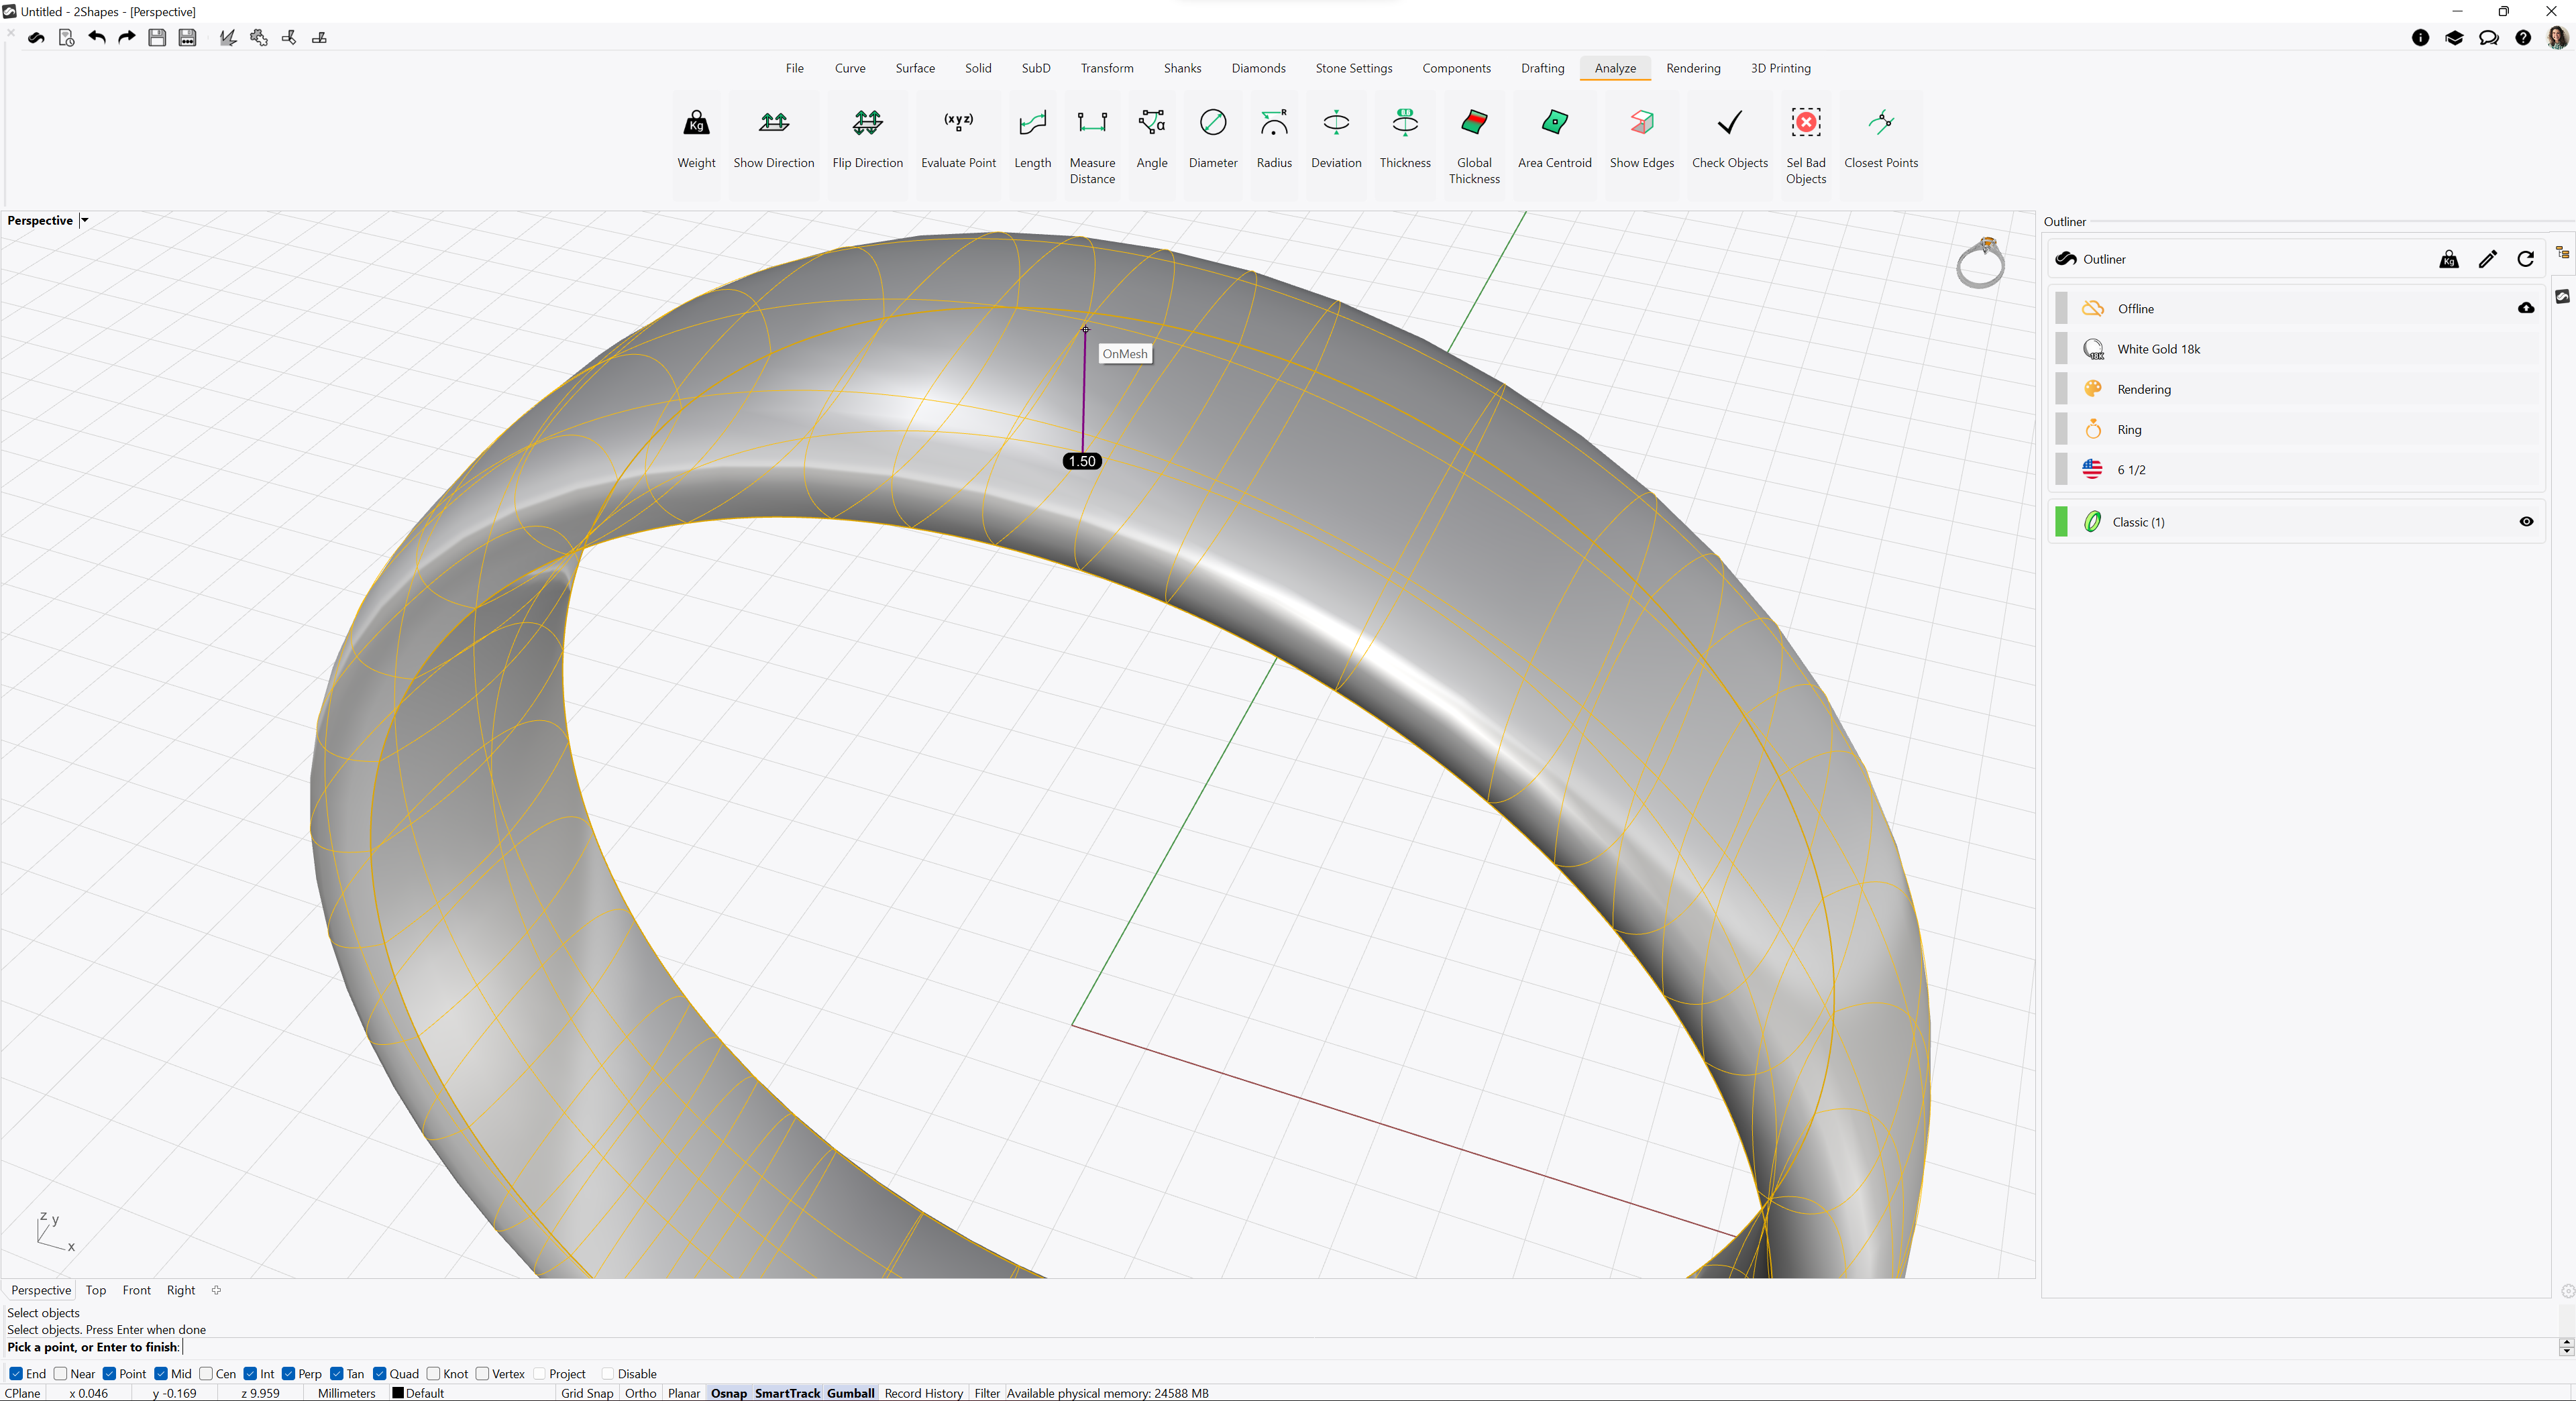Enable the Near osnap checkbox
Screen dimensions: 2576x1401
[60, 1373]
